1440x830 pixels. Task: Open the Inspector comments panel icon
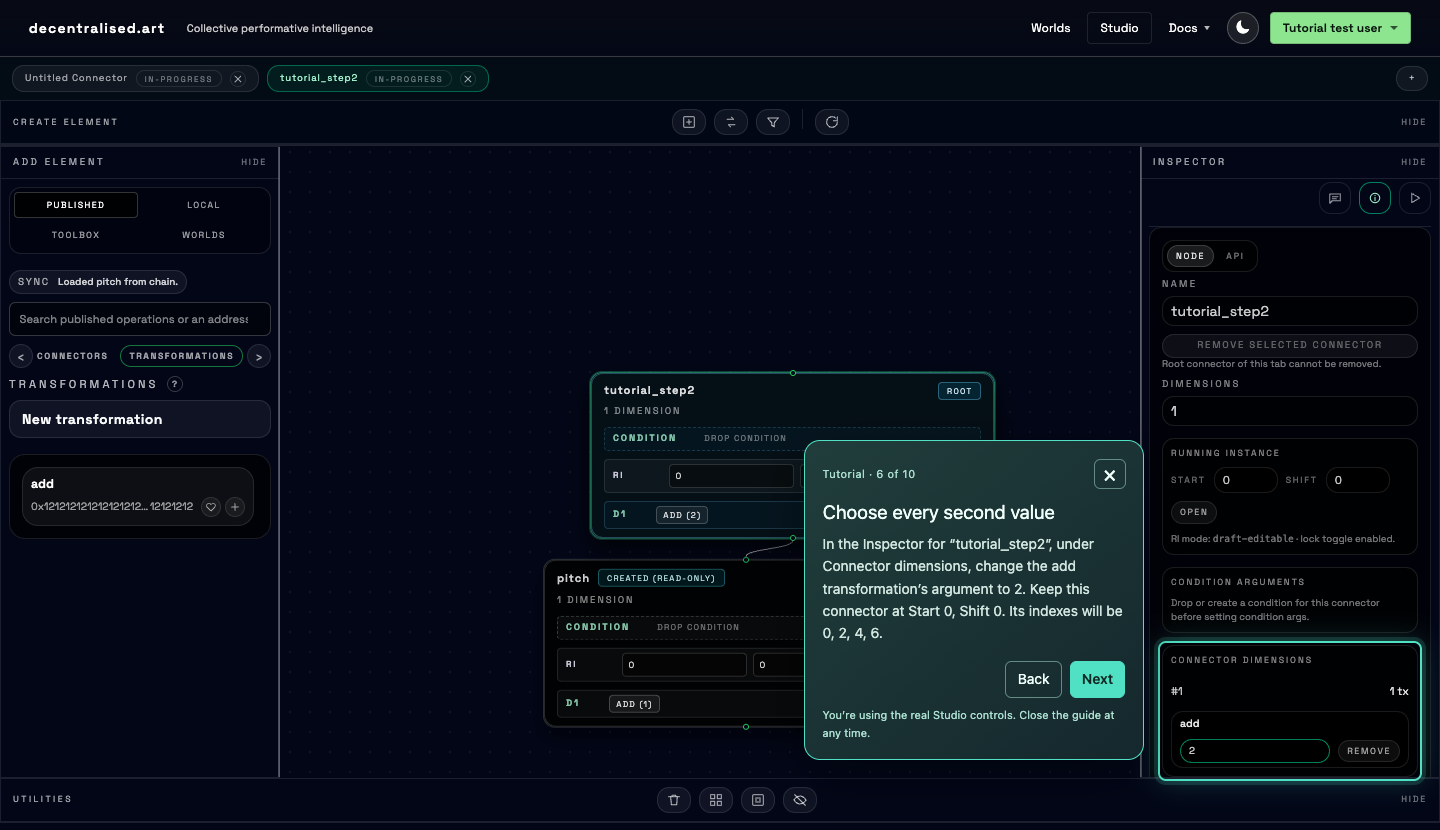click(1335, 198)
